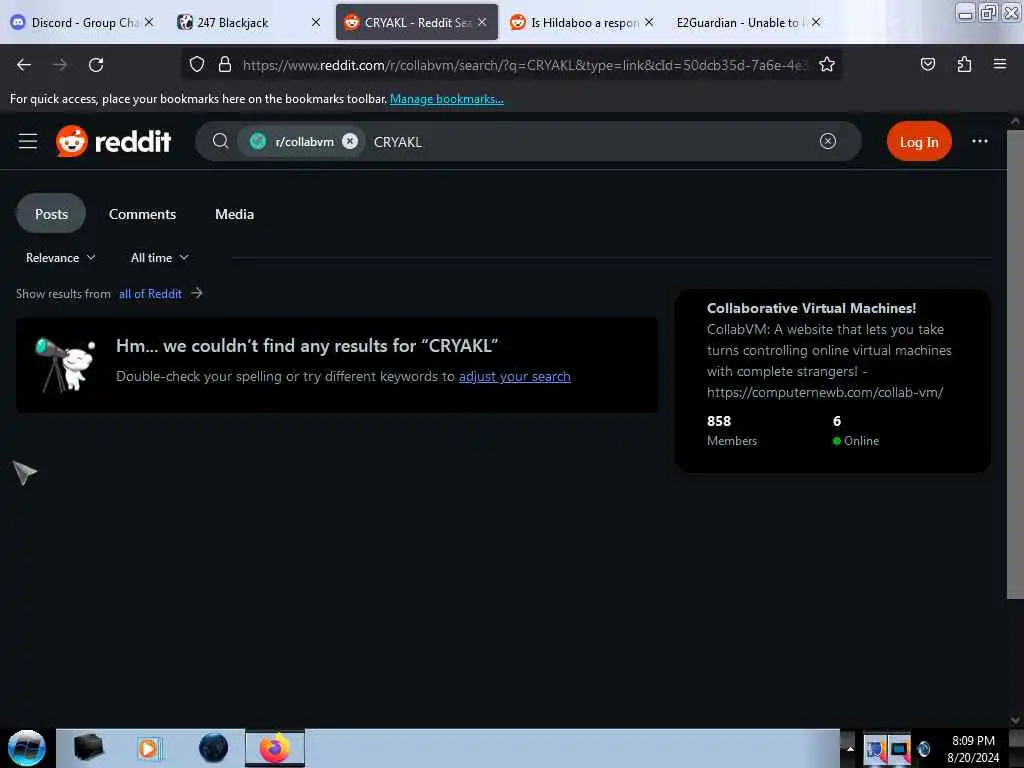Open the black box taskbar application
The image size is (1024, 768).
pos(88,748)
